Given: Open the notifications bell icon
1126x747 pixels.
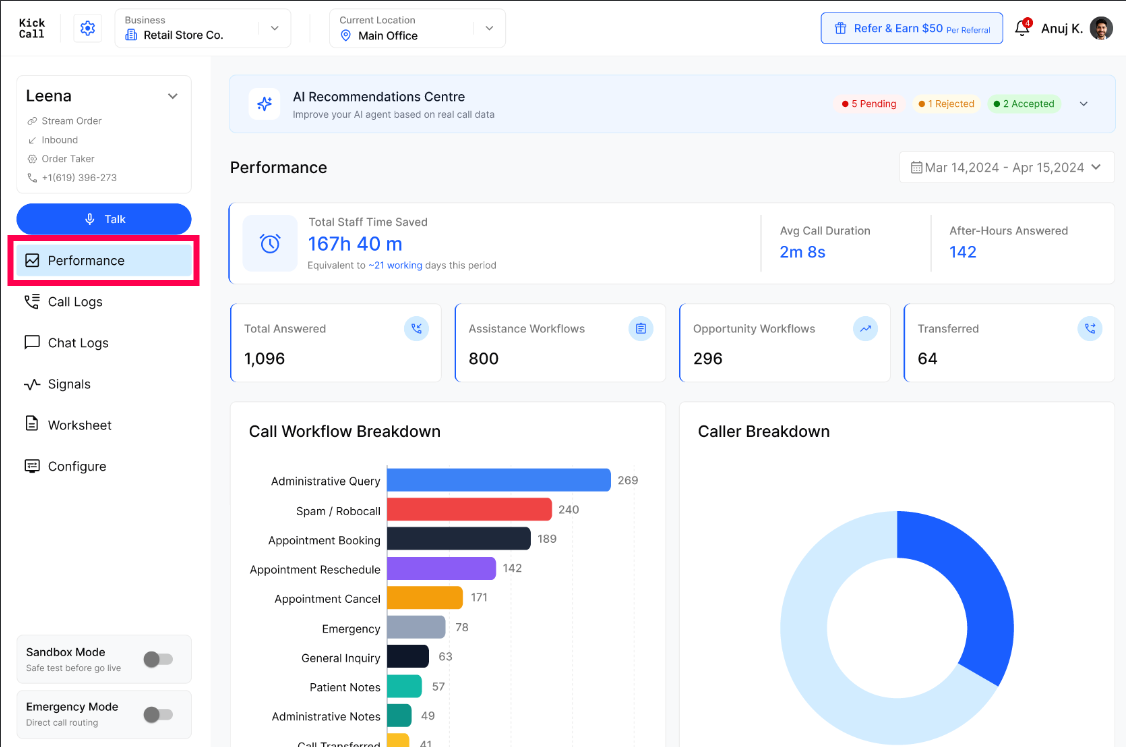Looking at the screenshot, I should (1023, 28).
